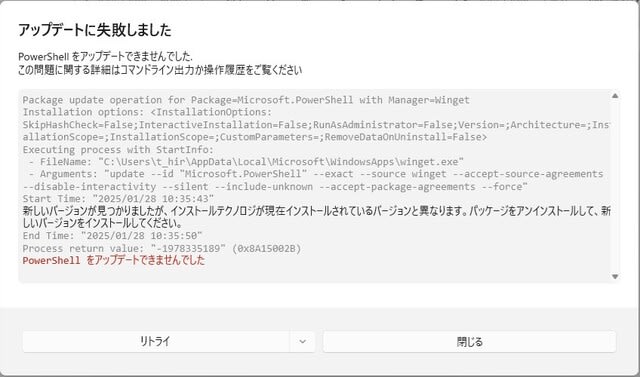The height and width of the screenshot is (377, 640).
Task: Click the red PowerShell update failed line
Action: point(113,260)
